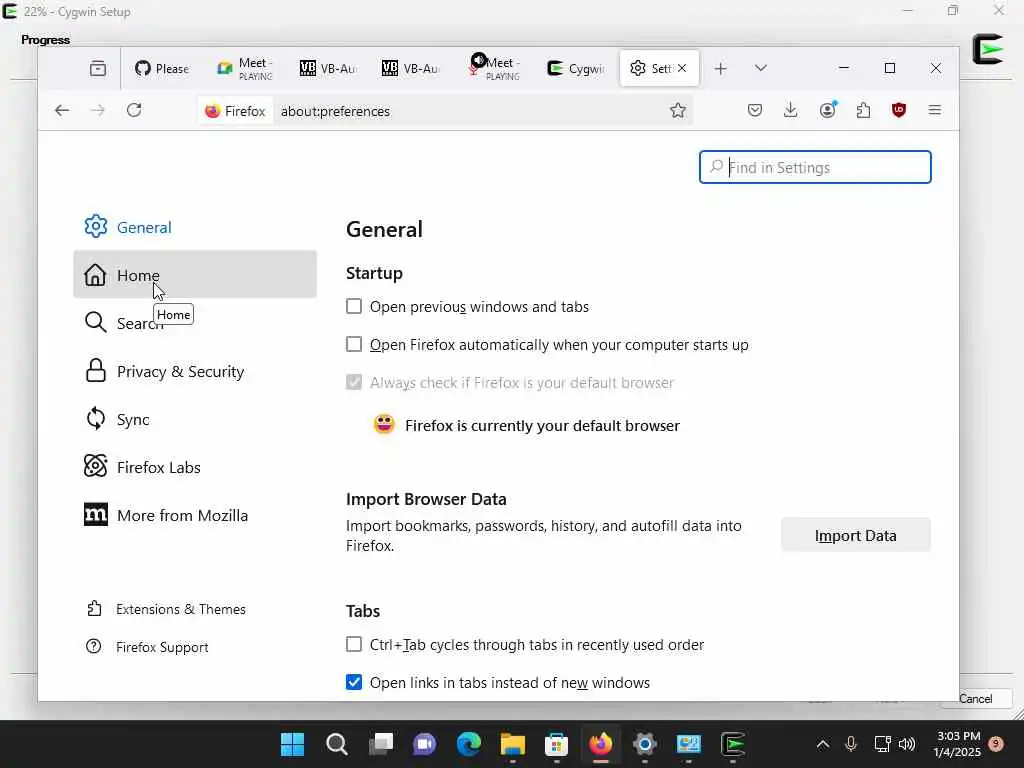Viewport: 1024px width, 768px height.
Task: Select Home in settings sidebar
Action: pos(195,274)
